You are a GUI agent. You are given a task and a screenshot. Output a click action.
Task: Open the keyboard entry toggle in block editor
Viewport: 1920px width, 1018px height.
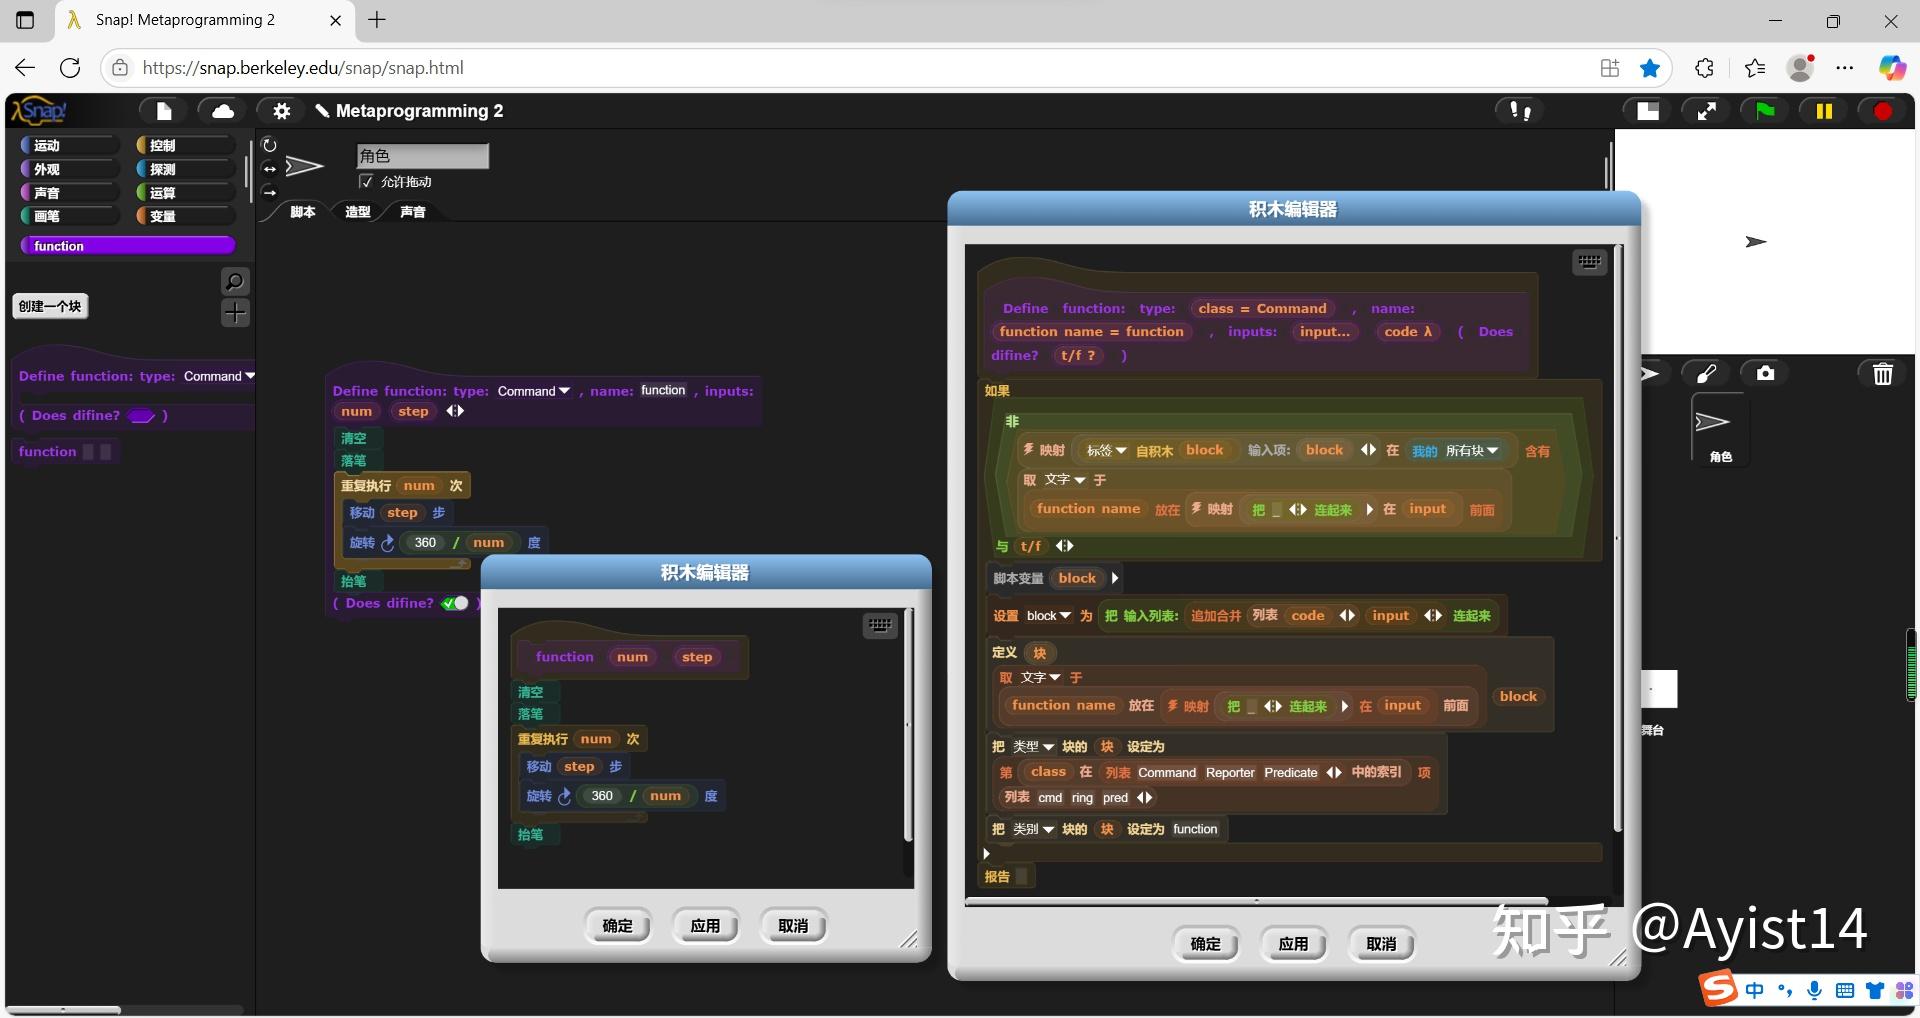click(x=1589, y=261)
